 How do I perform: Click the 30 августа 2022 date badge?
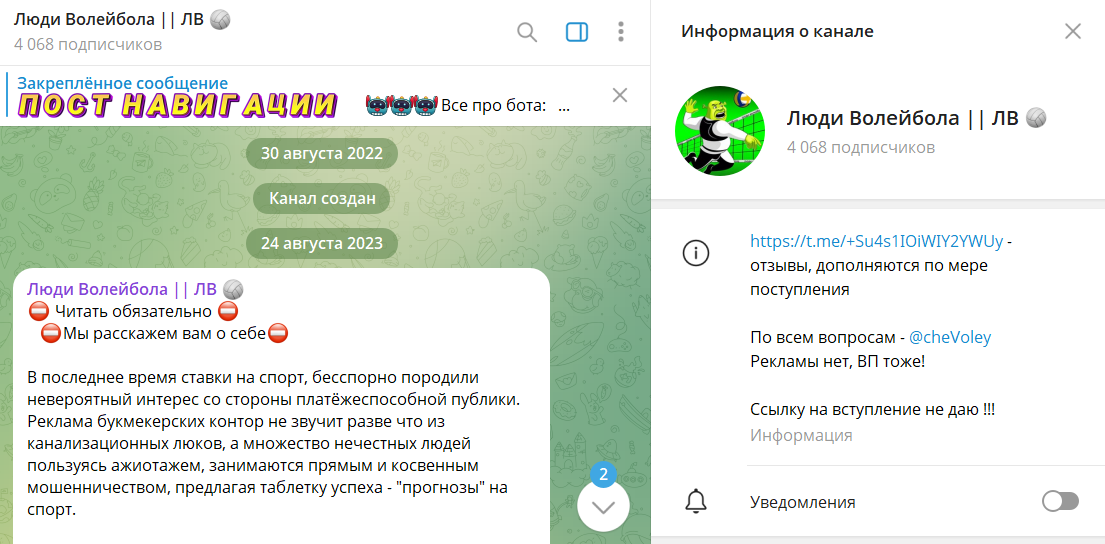click(322, 154)
